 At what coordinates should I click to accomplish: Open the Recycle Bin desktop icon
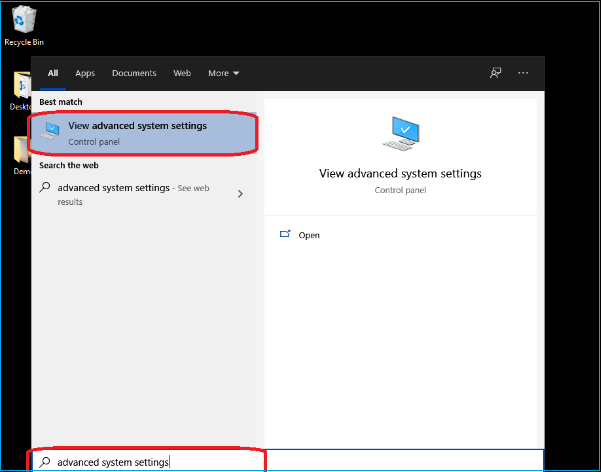(x=23, y=22)
